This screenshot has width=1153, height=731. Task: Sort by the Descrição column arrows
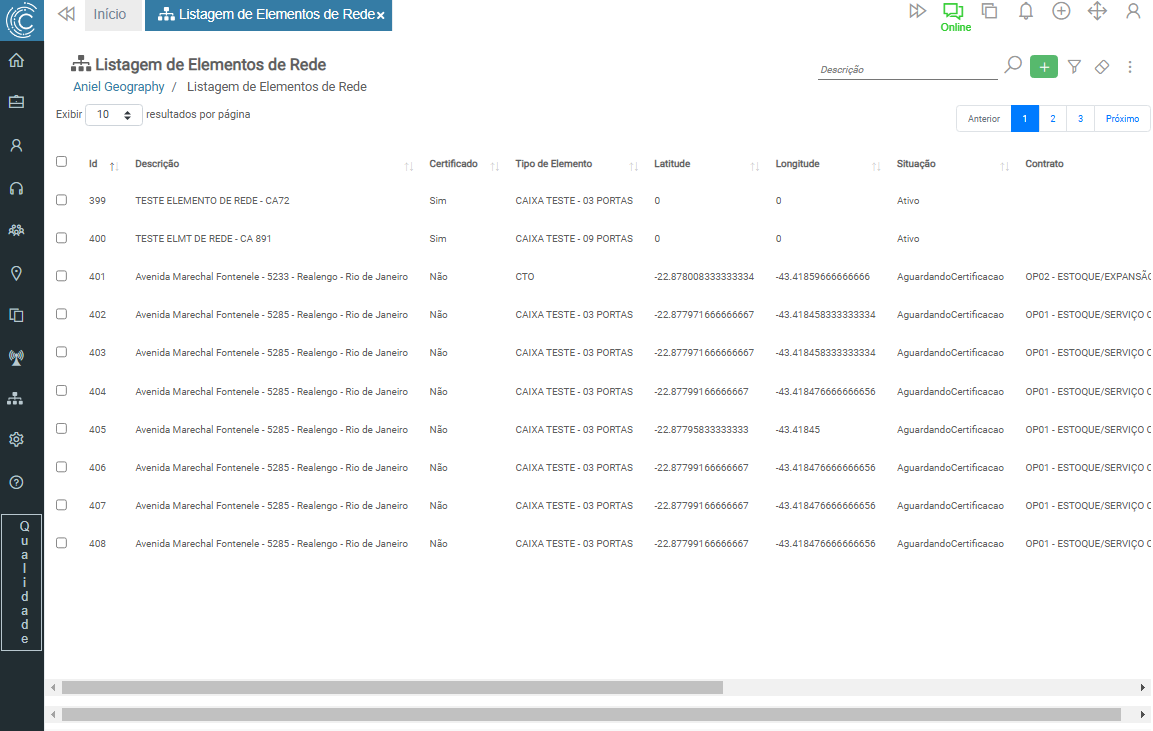[x=408, y=166]
